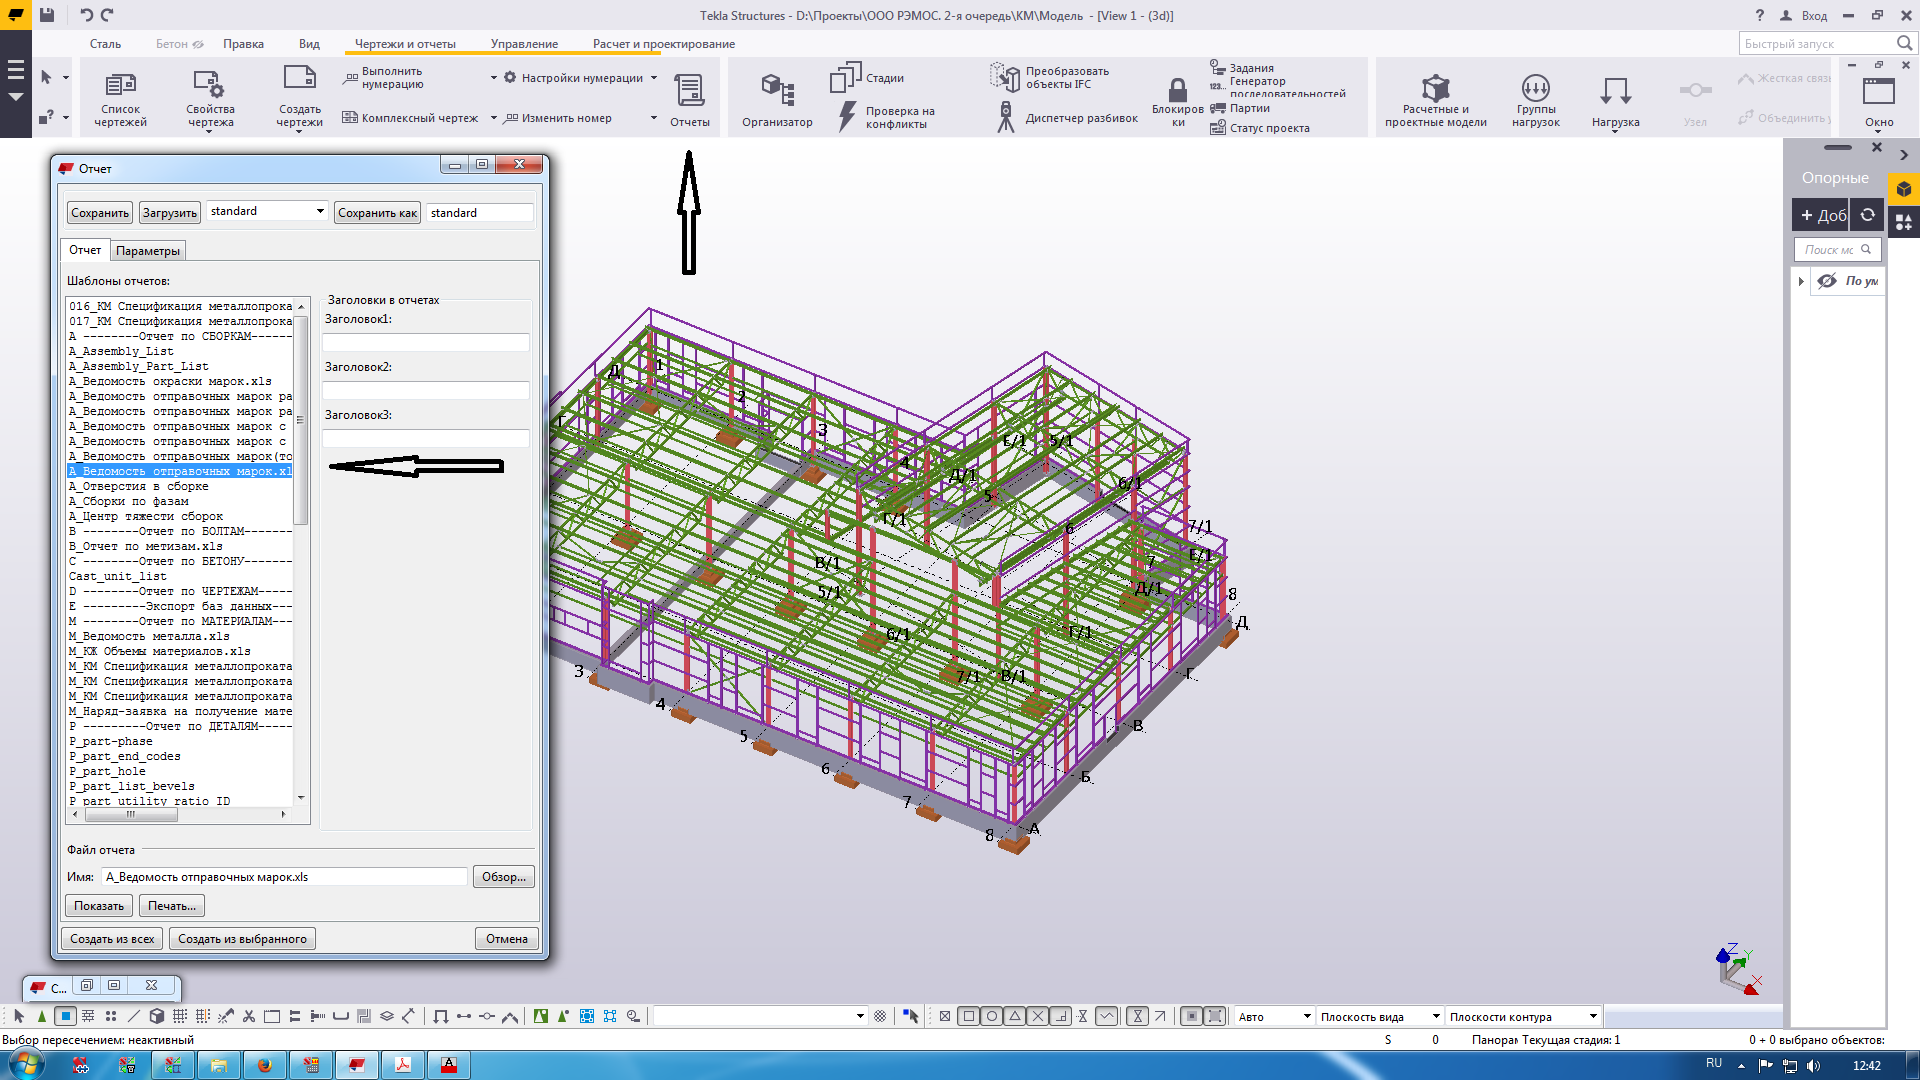Expand the По умолчанию tree node
The width and height of the screenshot is (1920, 1080).
(x=1801, y=281)
